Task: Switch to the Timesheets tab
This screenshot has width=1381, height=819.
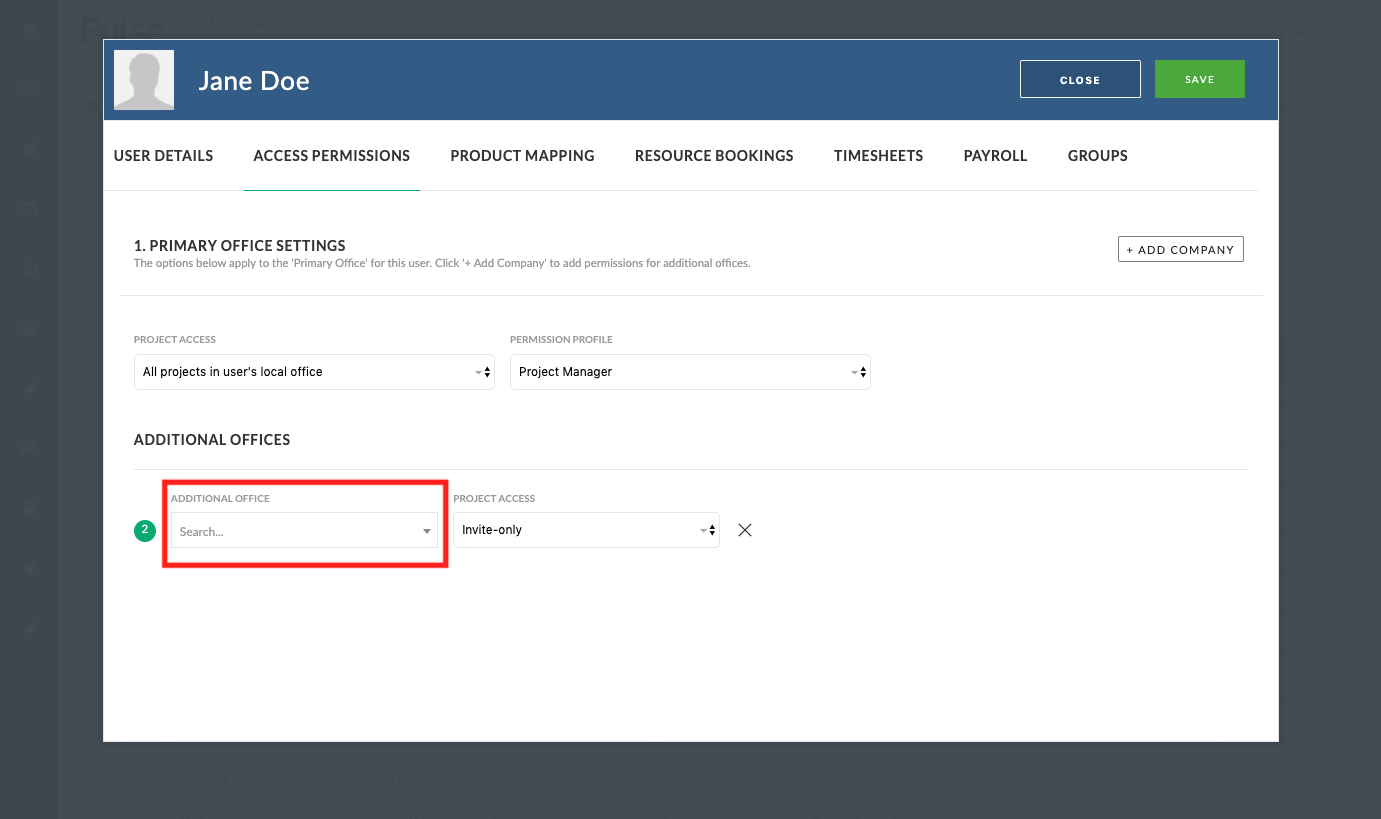Action: pyautogui.click(x=878, y=156)
